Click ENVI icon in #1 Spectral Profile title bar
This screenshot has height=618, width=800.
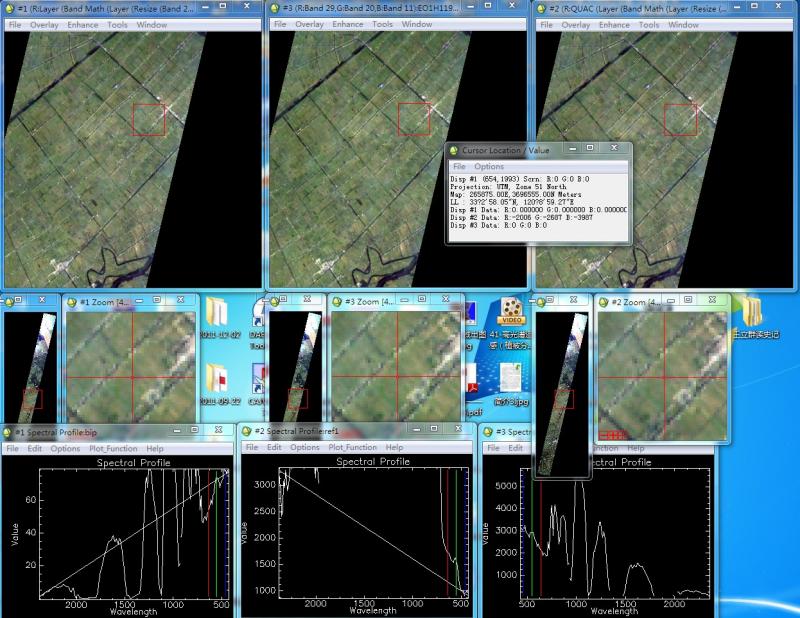(8, 433)
